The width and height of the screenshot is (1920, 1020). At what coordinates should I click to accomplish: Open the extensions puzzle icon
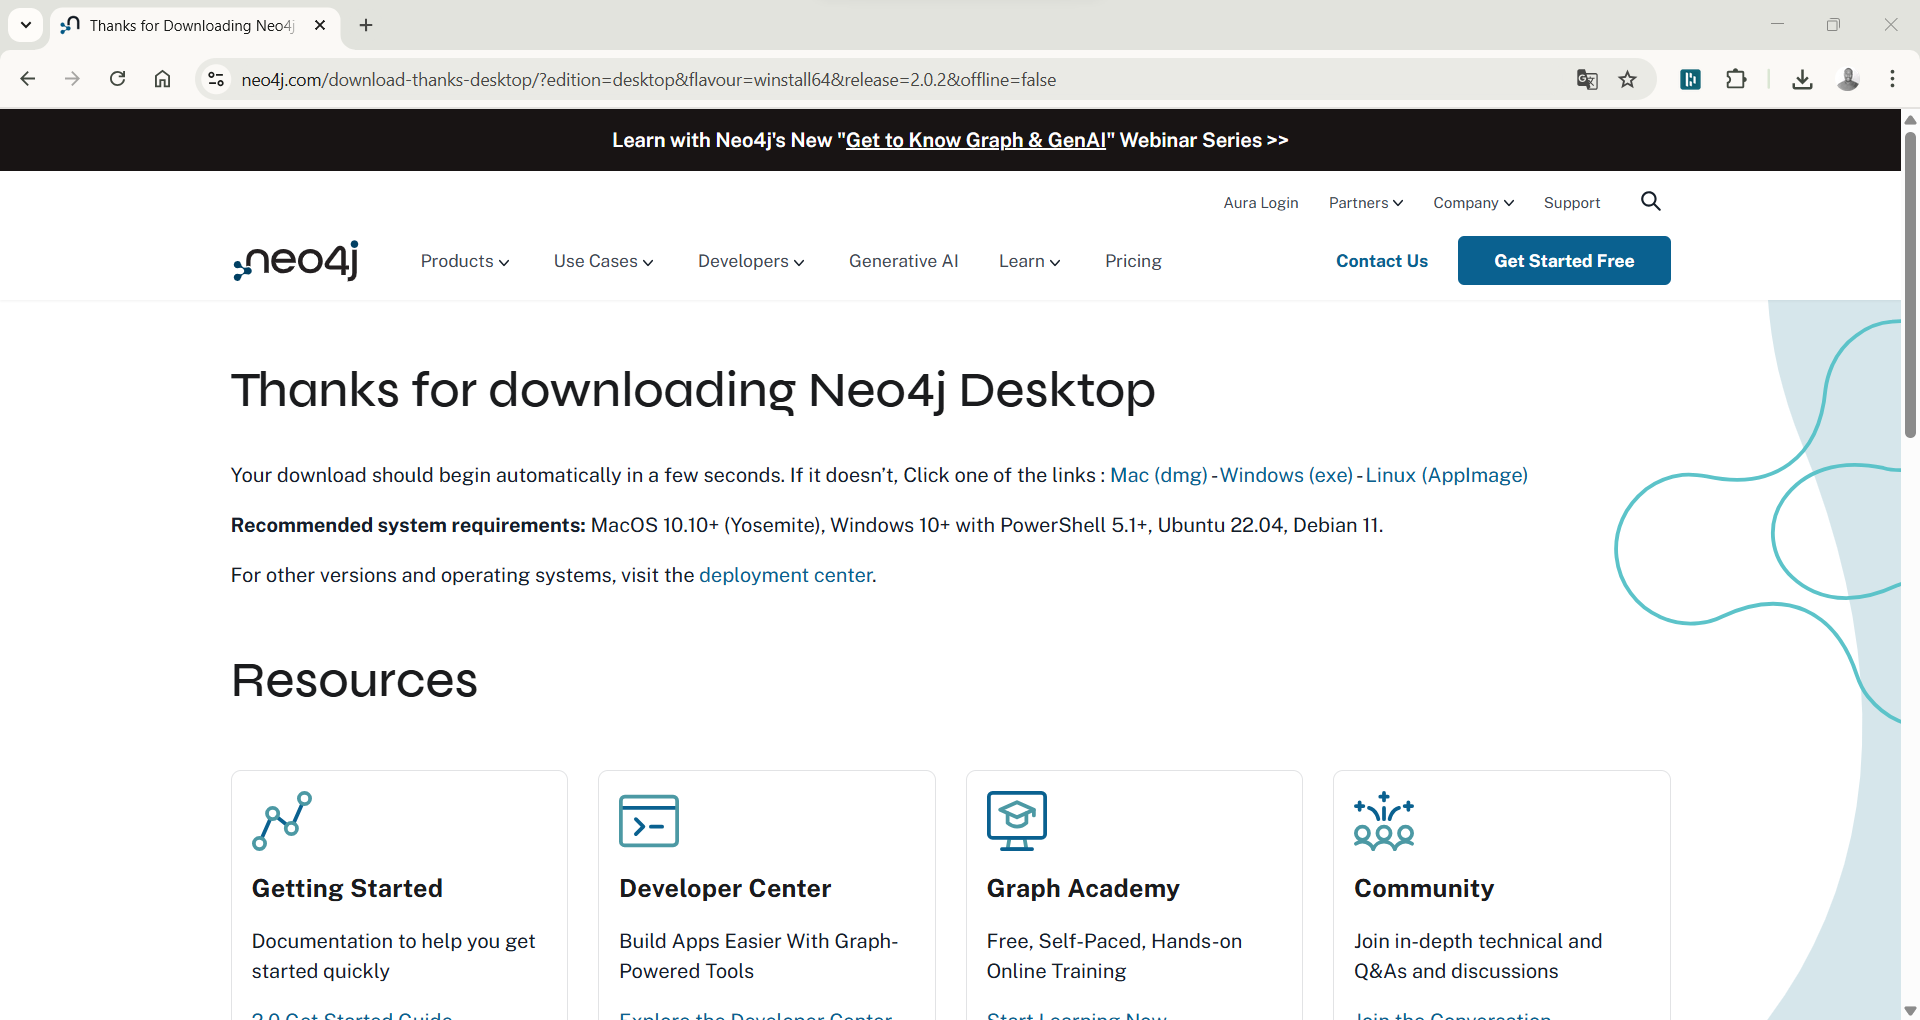1737,79
